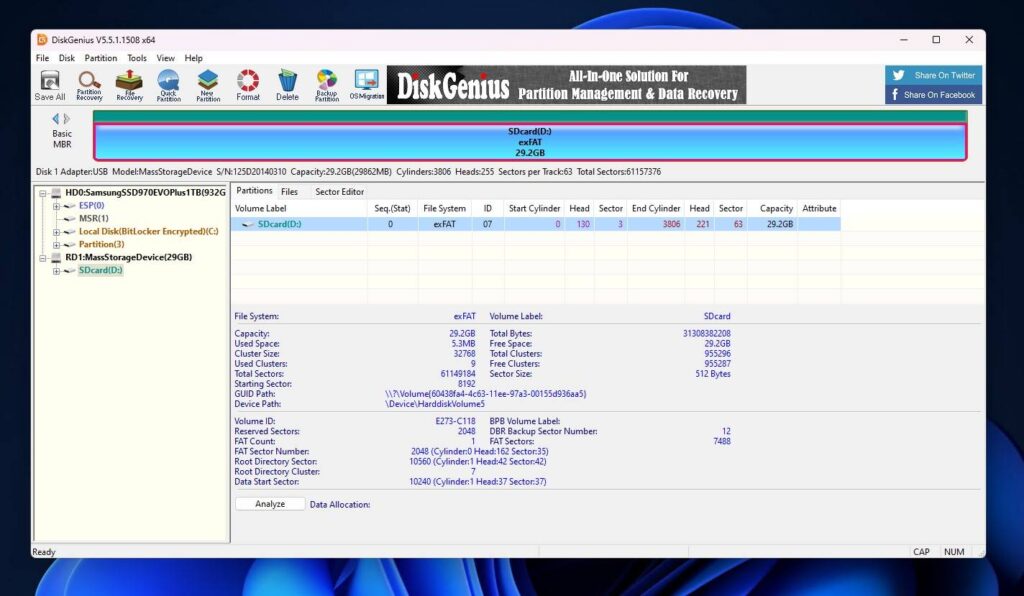Switch to the Sector Editor tab
The height and width of the screenshot is (596, 1024).
point(339,191)
